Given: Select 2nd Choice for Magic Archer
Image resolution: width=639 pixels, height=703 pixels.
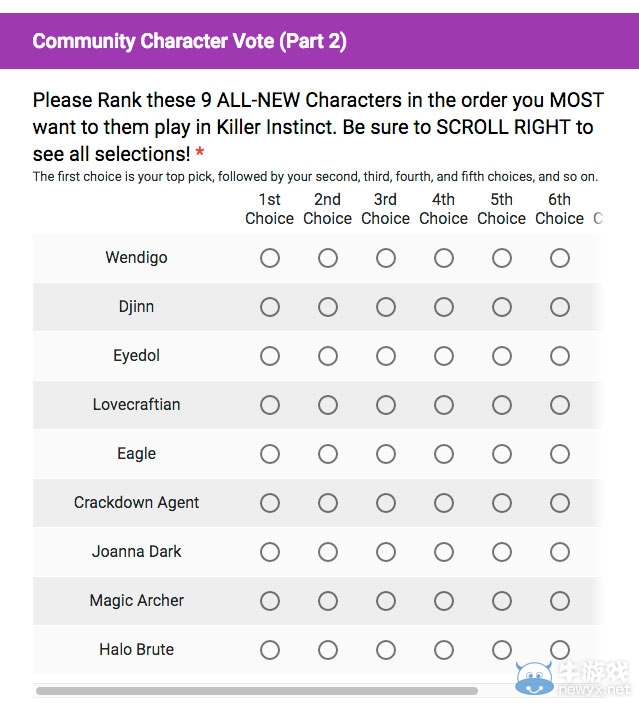Looking at the screenshot, I should click(328, 601).
